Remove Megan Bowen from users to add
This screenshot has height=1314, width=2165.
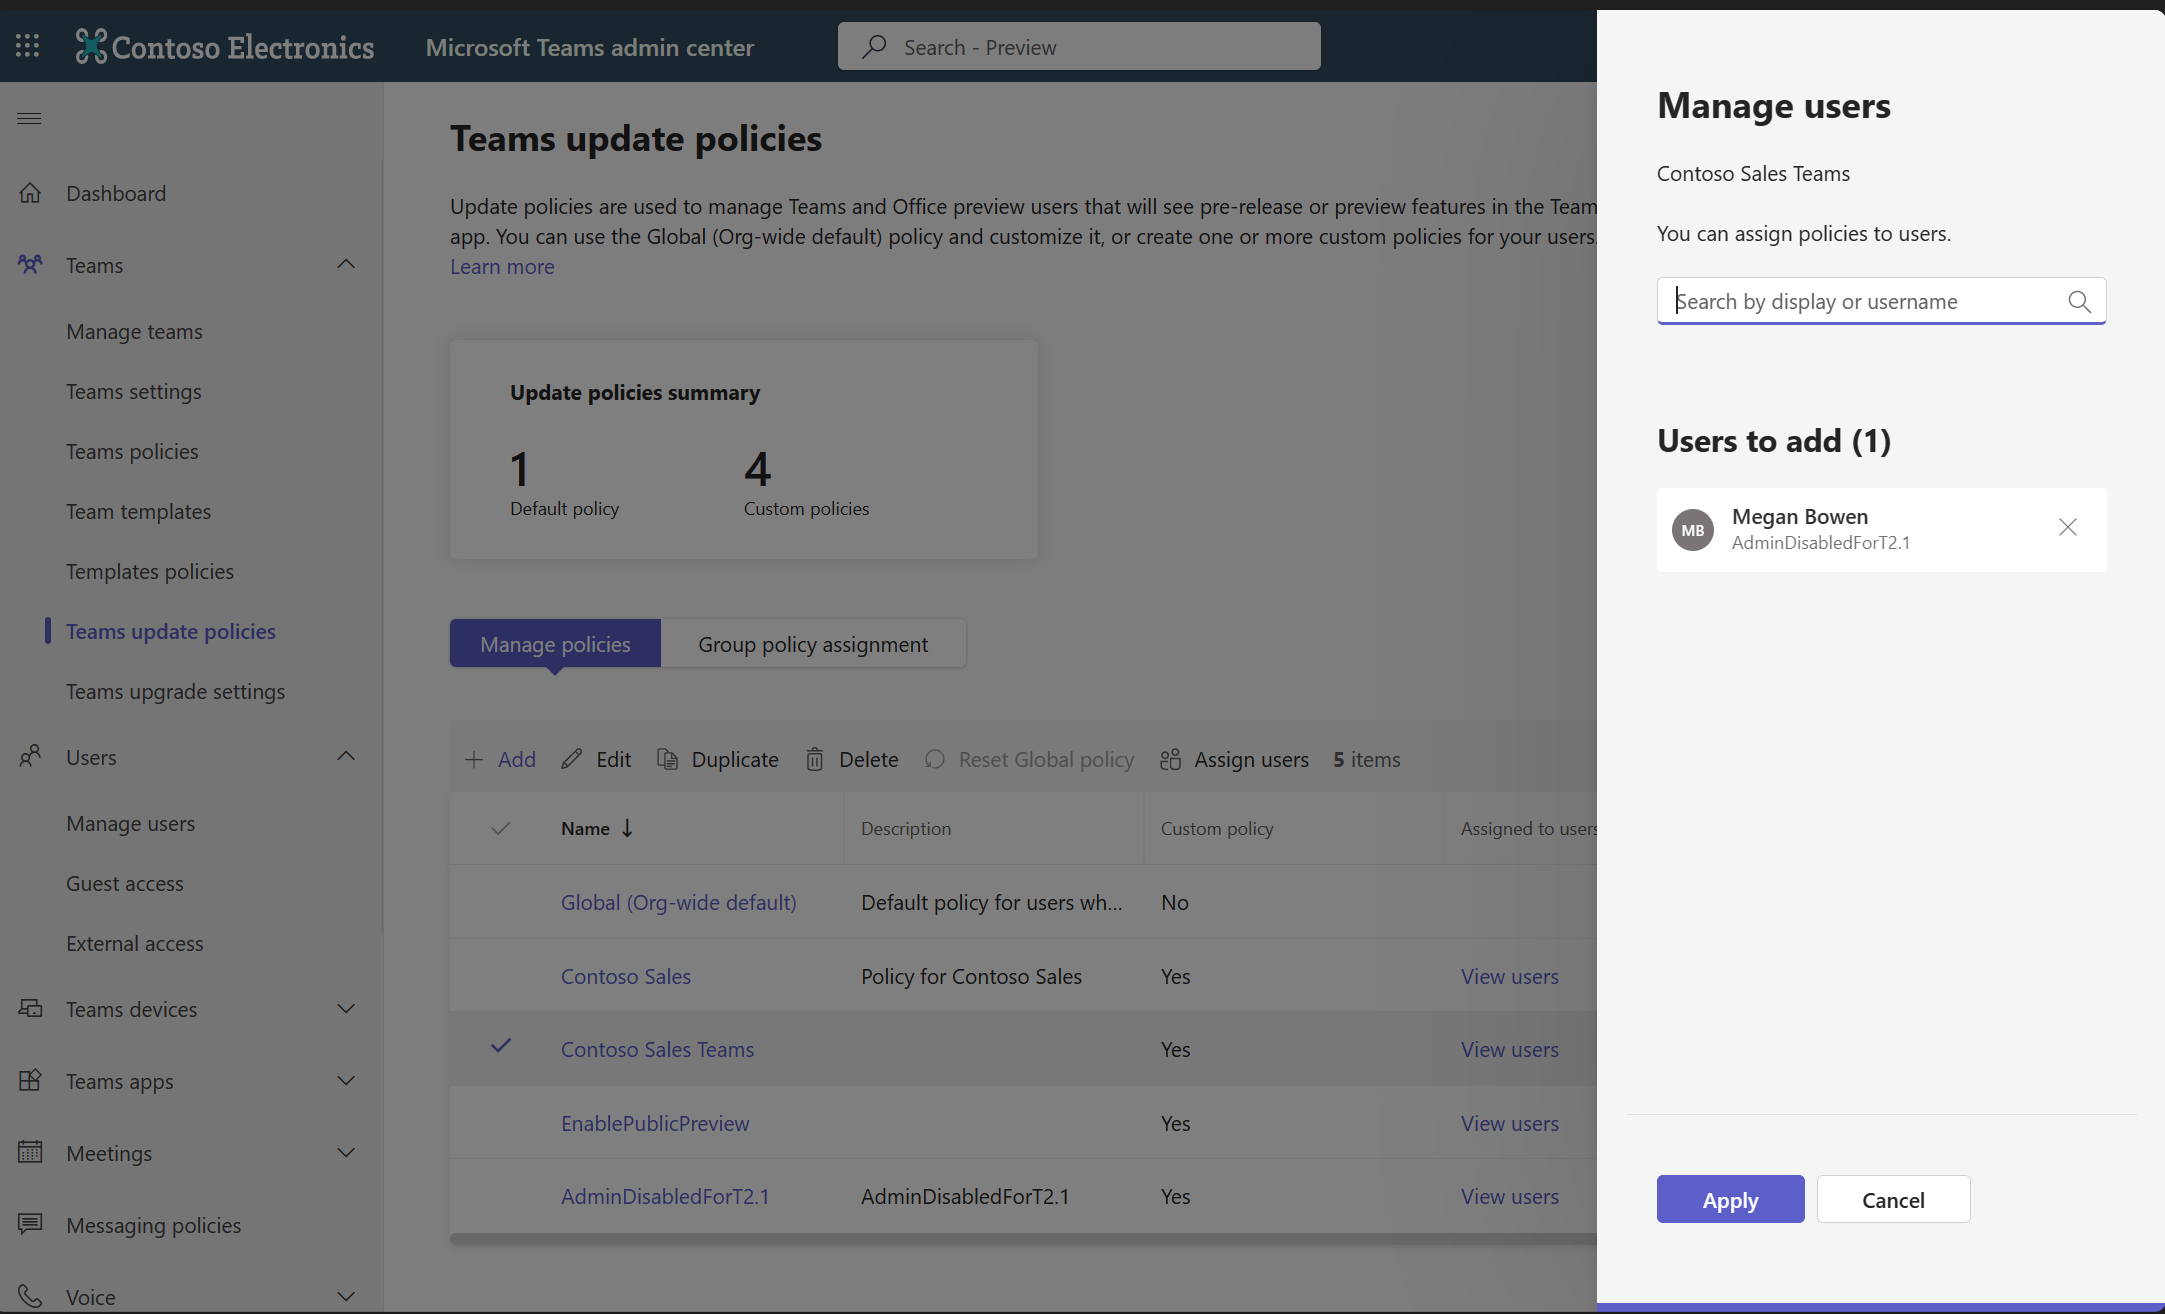[x=2068, y=527]
